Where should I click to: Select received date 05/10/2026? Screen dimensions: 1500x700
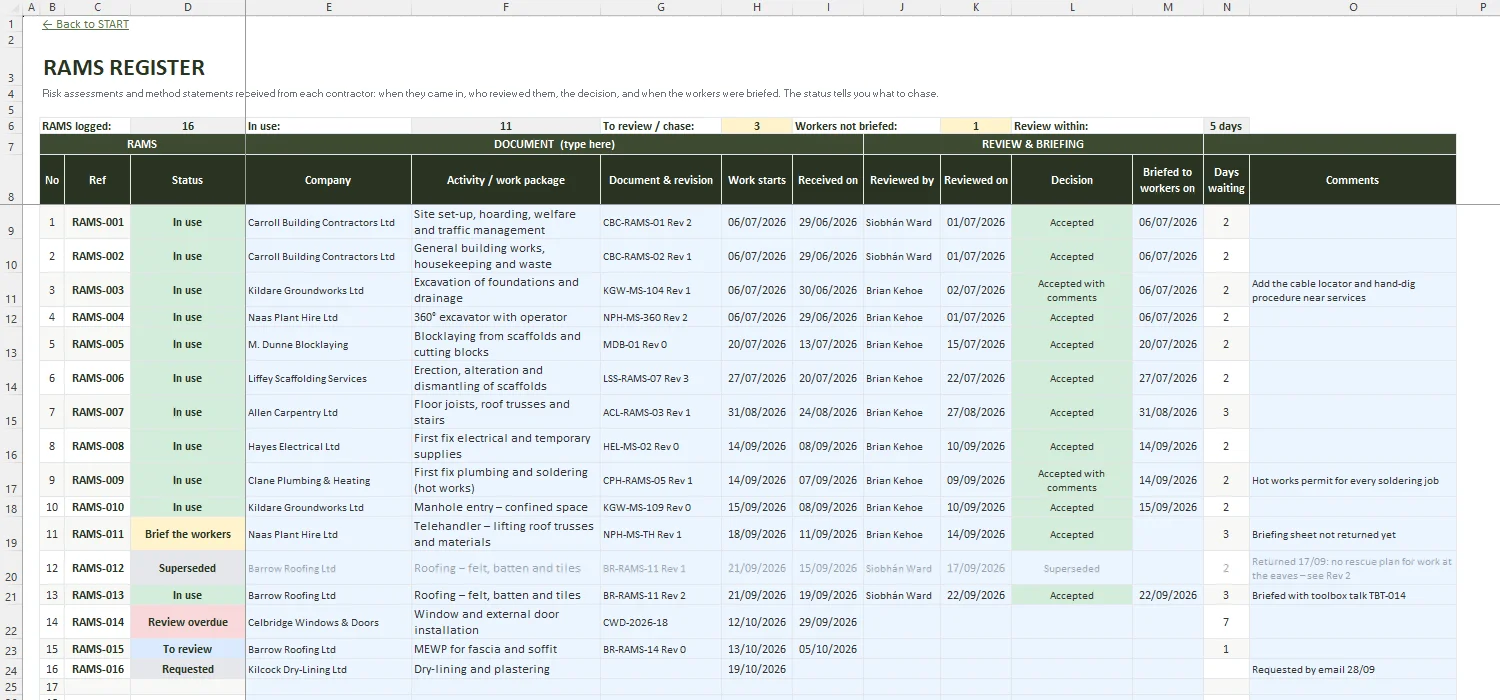pos(828,649)
